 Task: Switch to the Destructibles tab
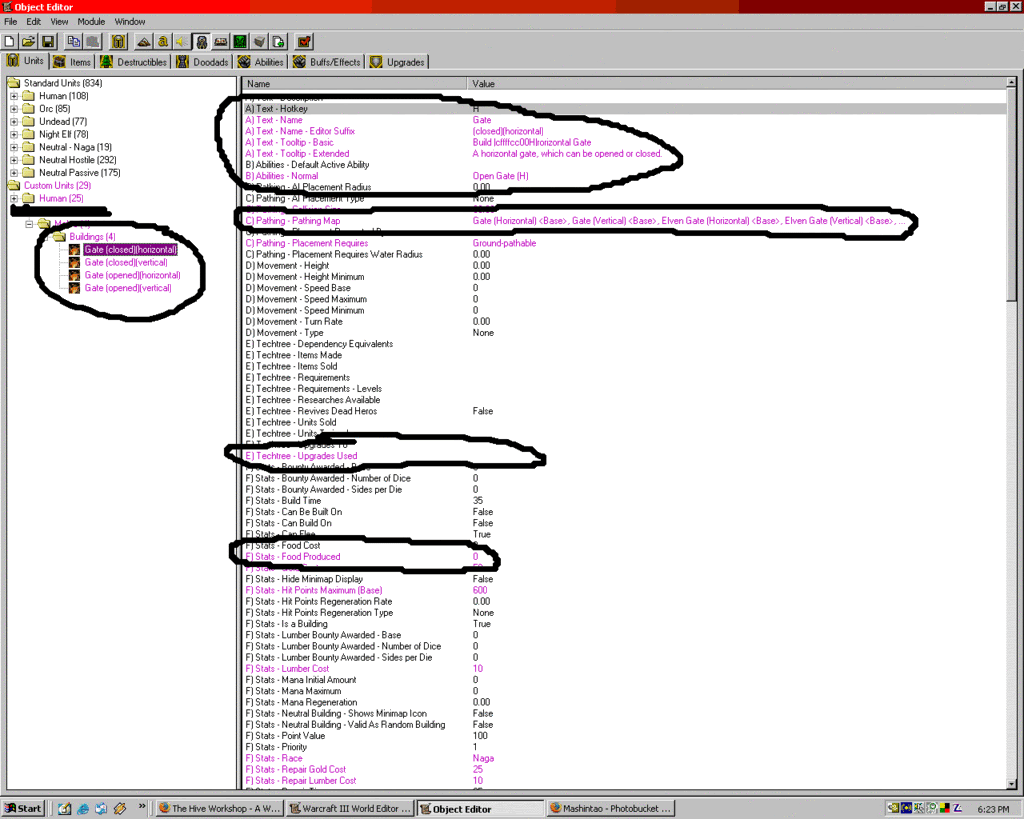[134, 62]
